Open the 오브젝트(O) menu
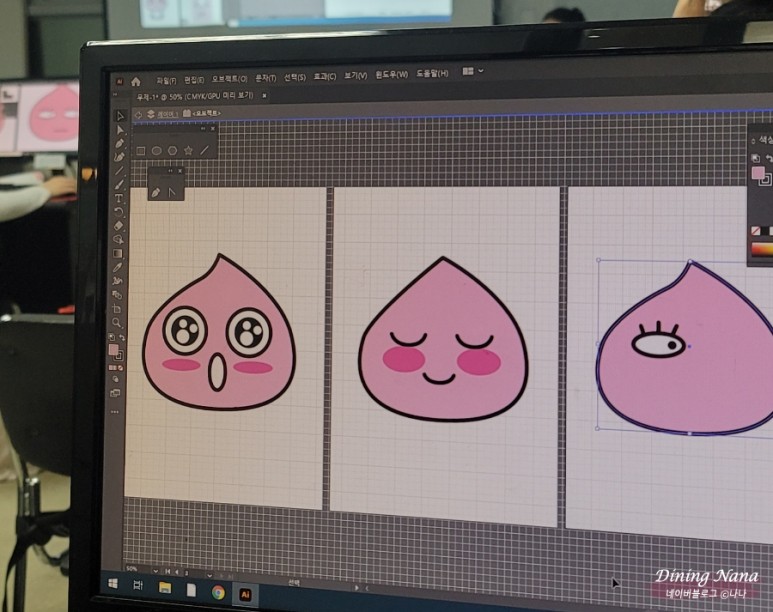This screenshot has height=612, width=773. [230, 79]
